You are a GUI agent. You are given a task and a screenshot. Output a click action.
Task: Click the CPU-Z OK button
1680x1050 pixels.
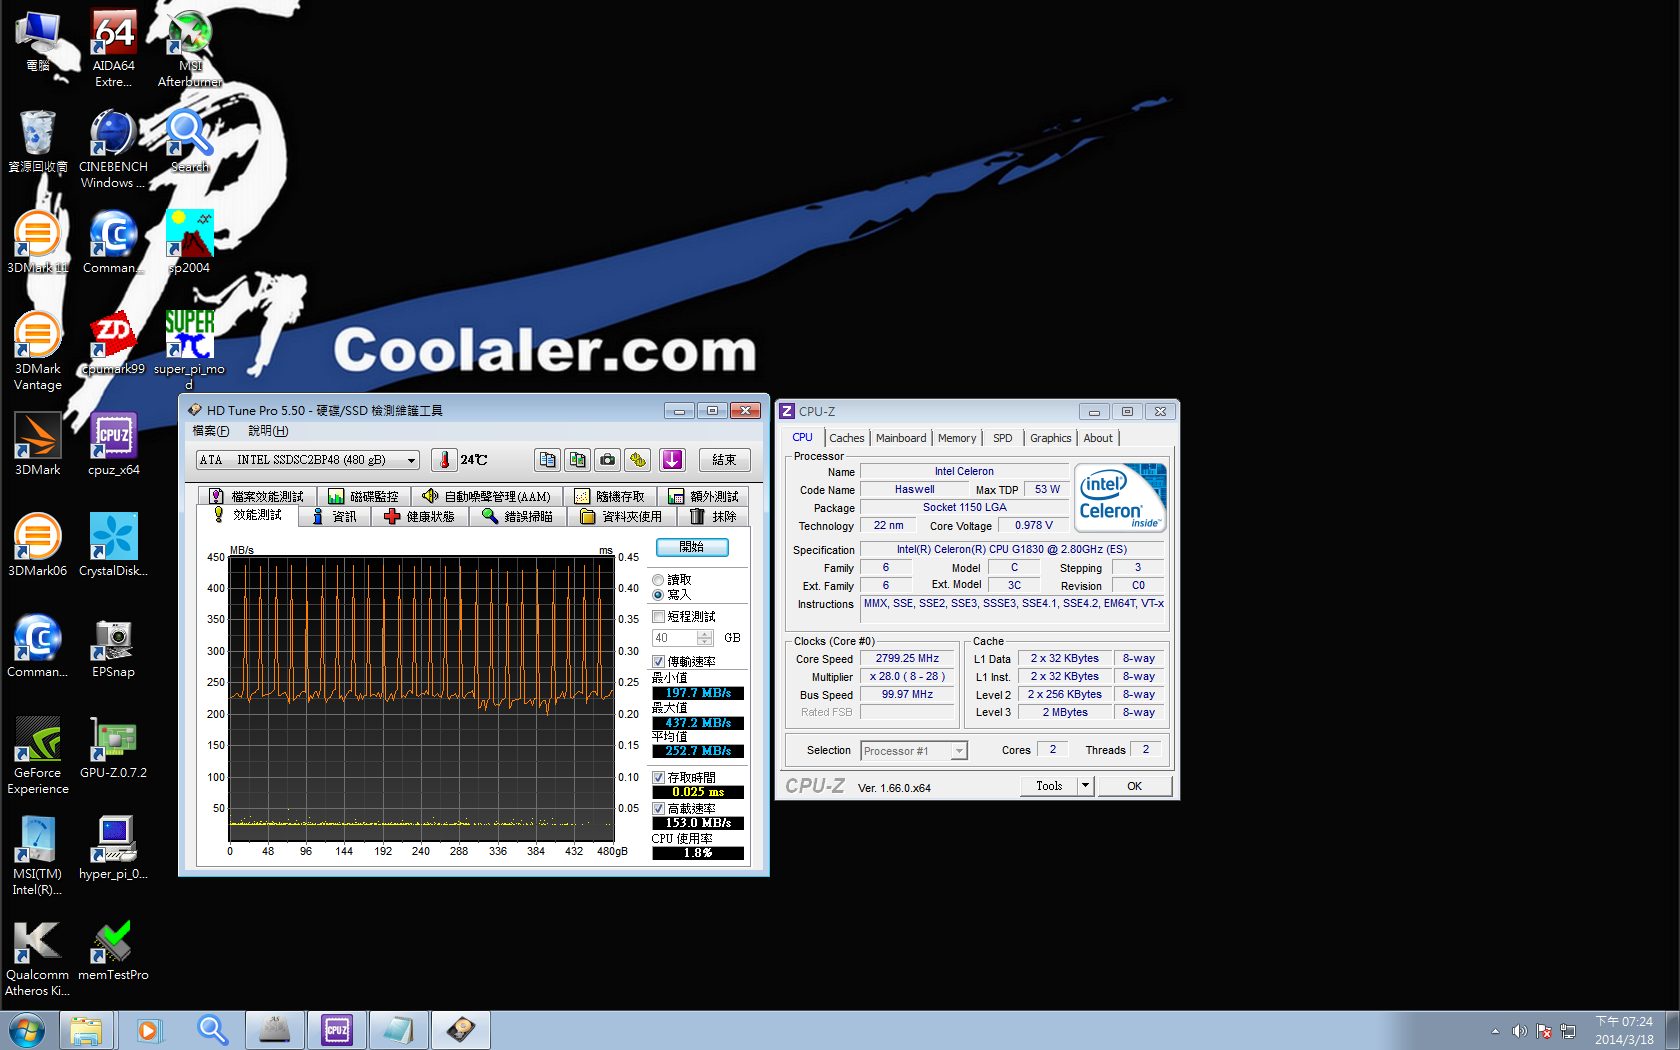pos(1134,786)
